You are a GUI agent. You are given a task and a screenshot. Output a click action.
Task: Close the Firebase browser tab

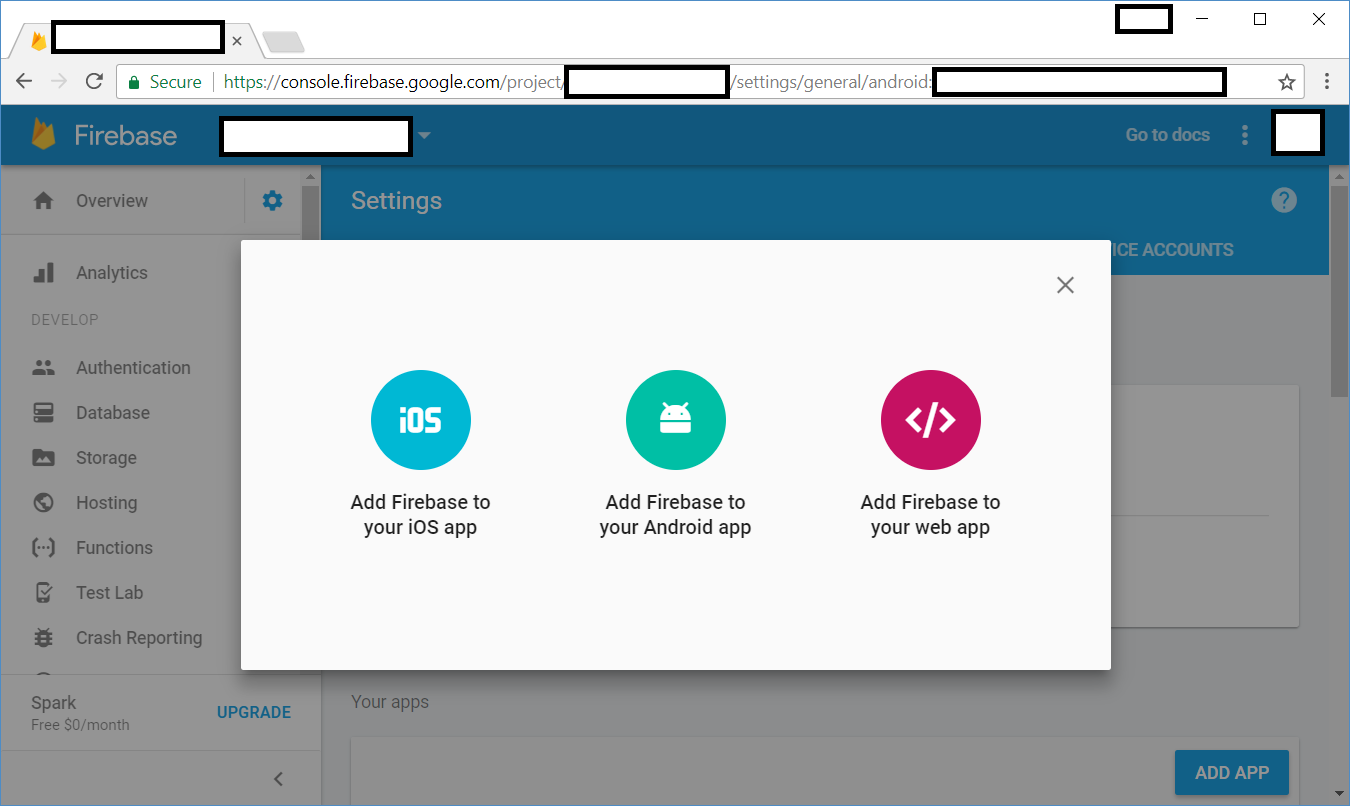(237, 41)
